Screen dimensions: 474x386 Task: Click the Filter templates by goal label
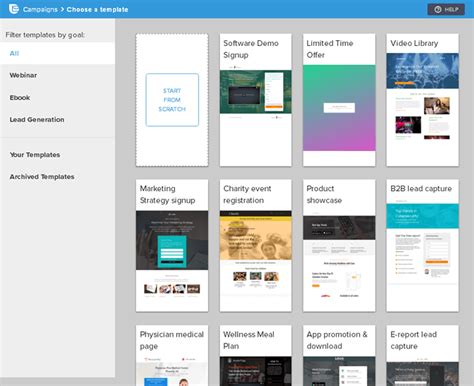[x=45, y=35]
